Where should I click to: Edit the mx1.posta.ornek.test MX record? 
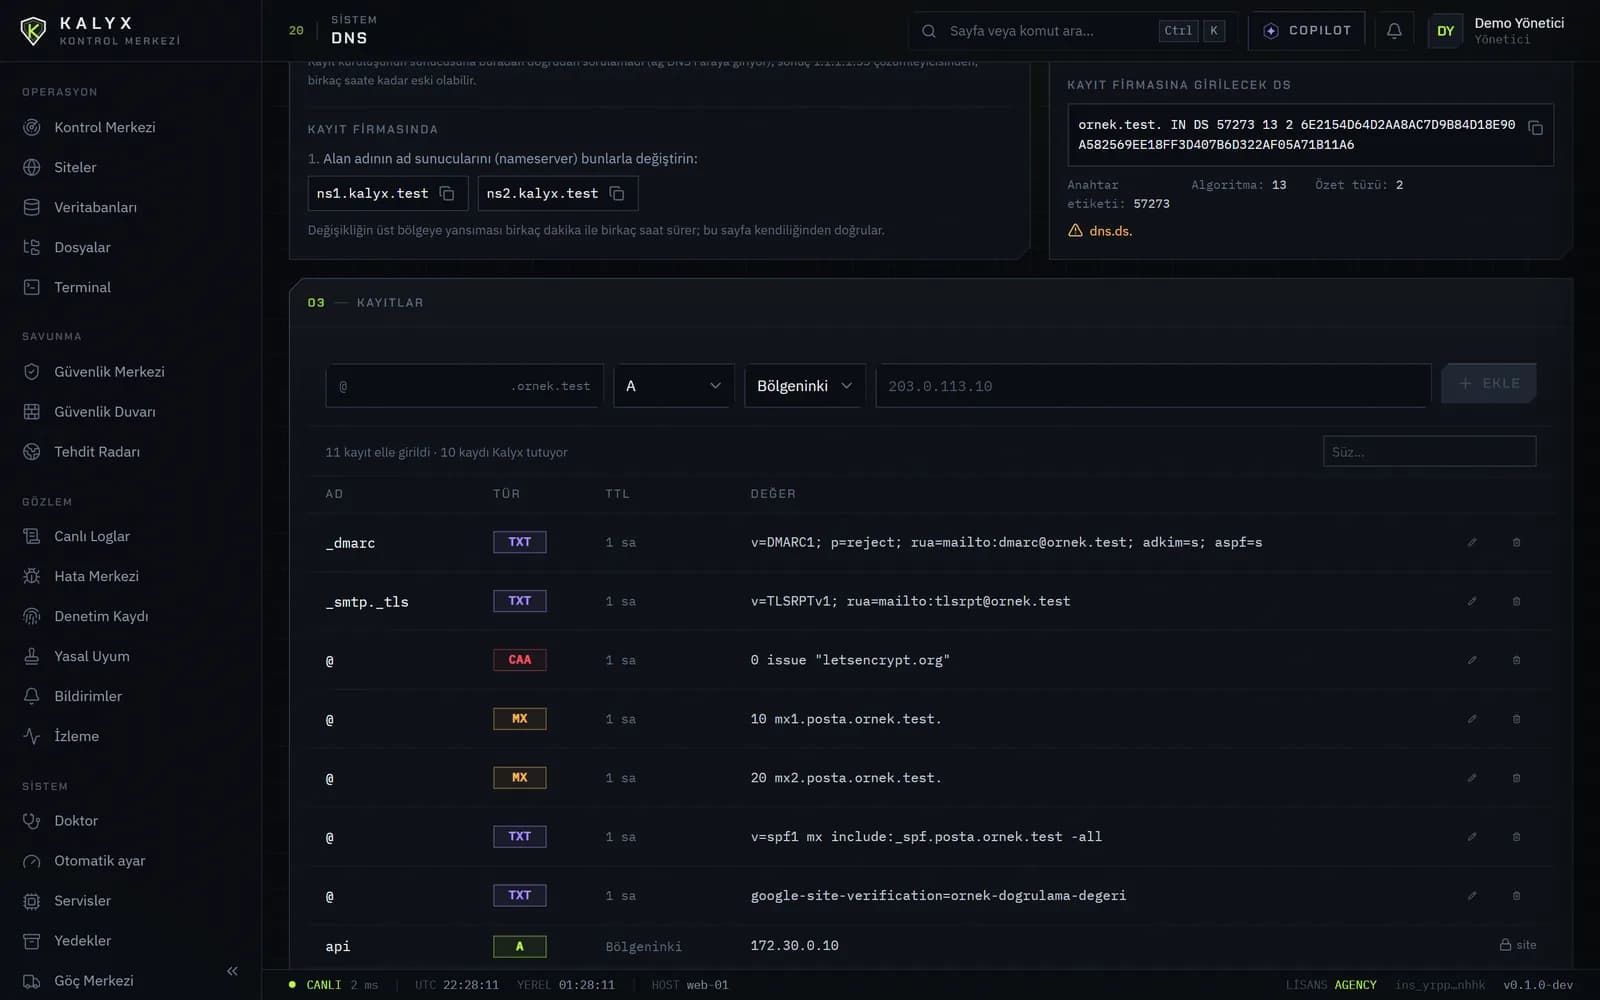coord(1472,720)
